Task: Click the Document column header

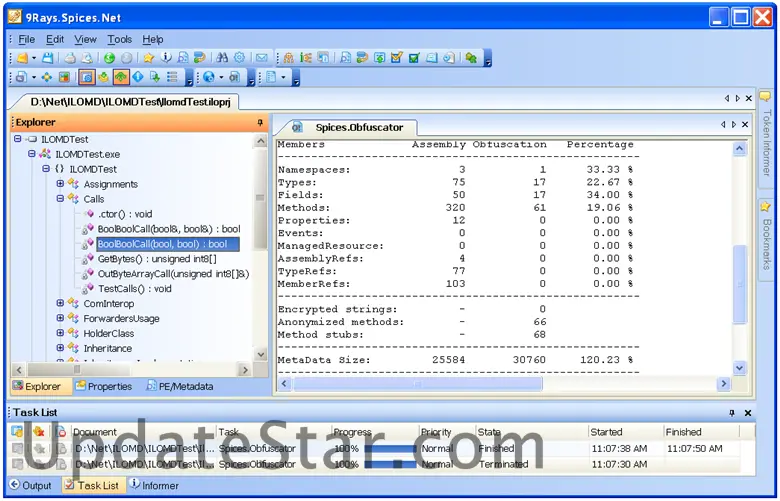Action: point(143,431)
